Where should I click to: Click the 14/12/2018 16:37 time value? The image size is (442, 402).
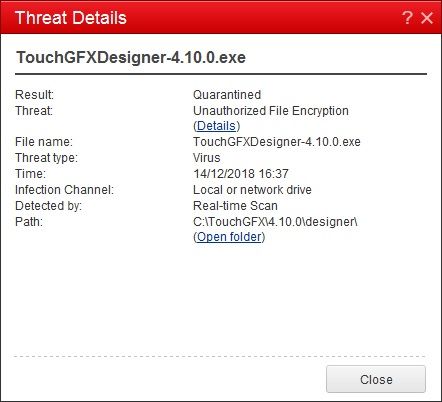tap(241, 174)
